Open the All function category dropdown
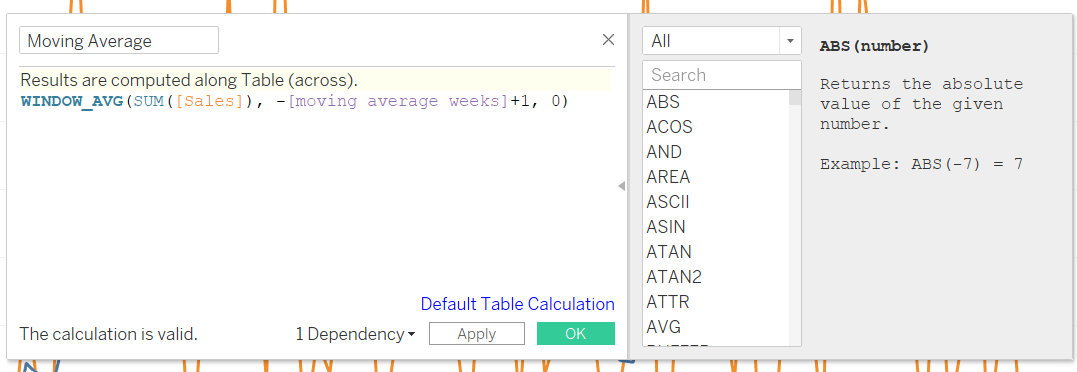This screenshot has height=372, width=1077. [722, 40]
